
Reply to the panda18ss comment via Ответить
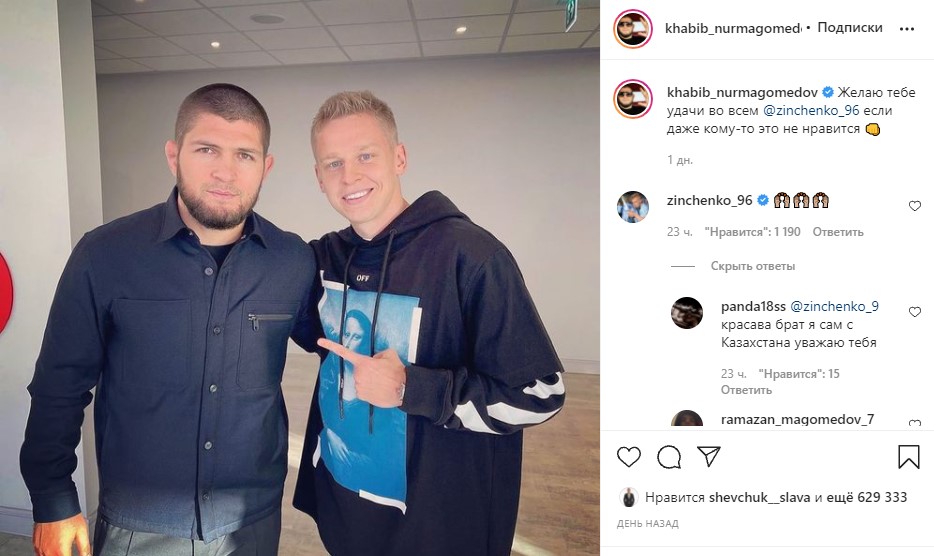point(746,390)
